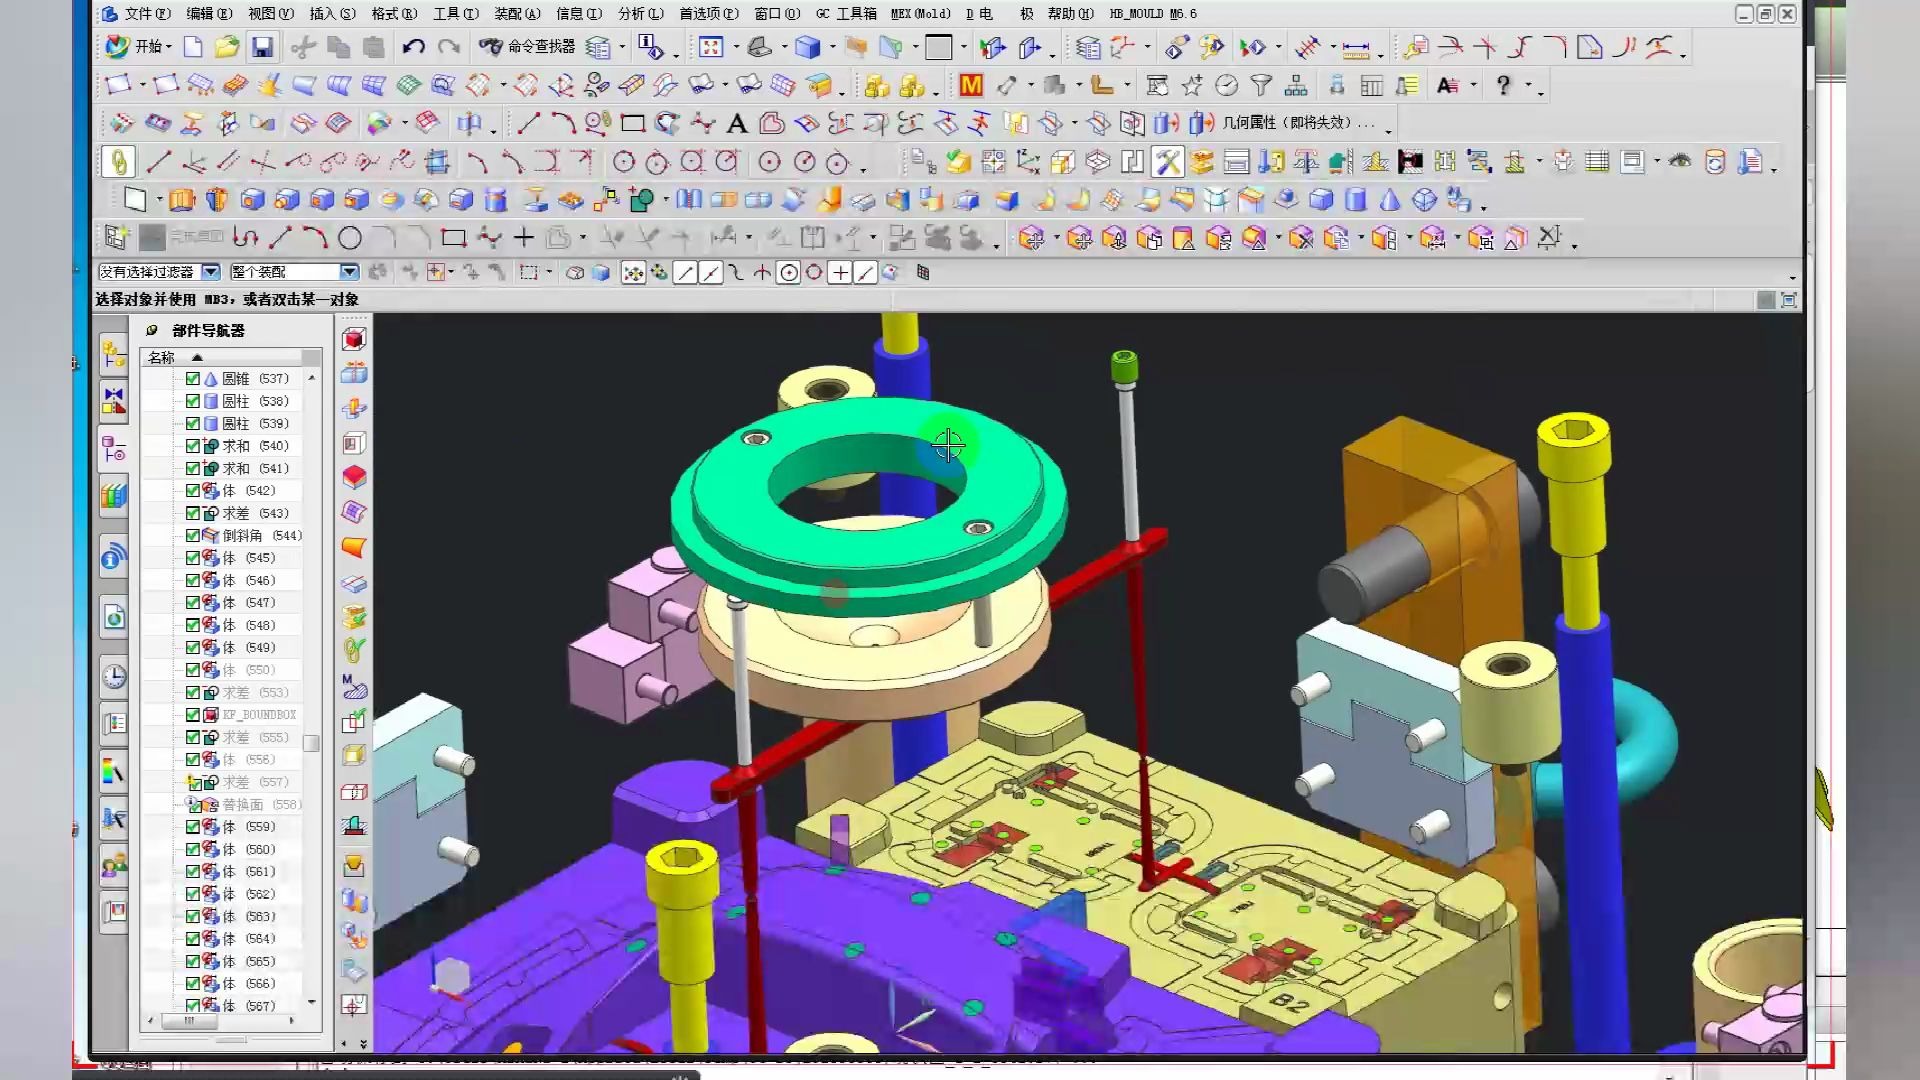Image resolution: width=1920 pixels, height=1080 pixels.
Task: Select the text A tool icon
Action: pyautogui.click(x=737, y=124)
